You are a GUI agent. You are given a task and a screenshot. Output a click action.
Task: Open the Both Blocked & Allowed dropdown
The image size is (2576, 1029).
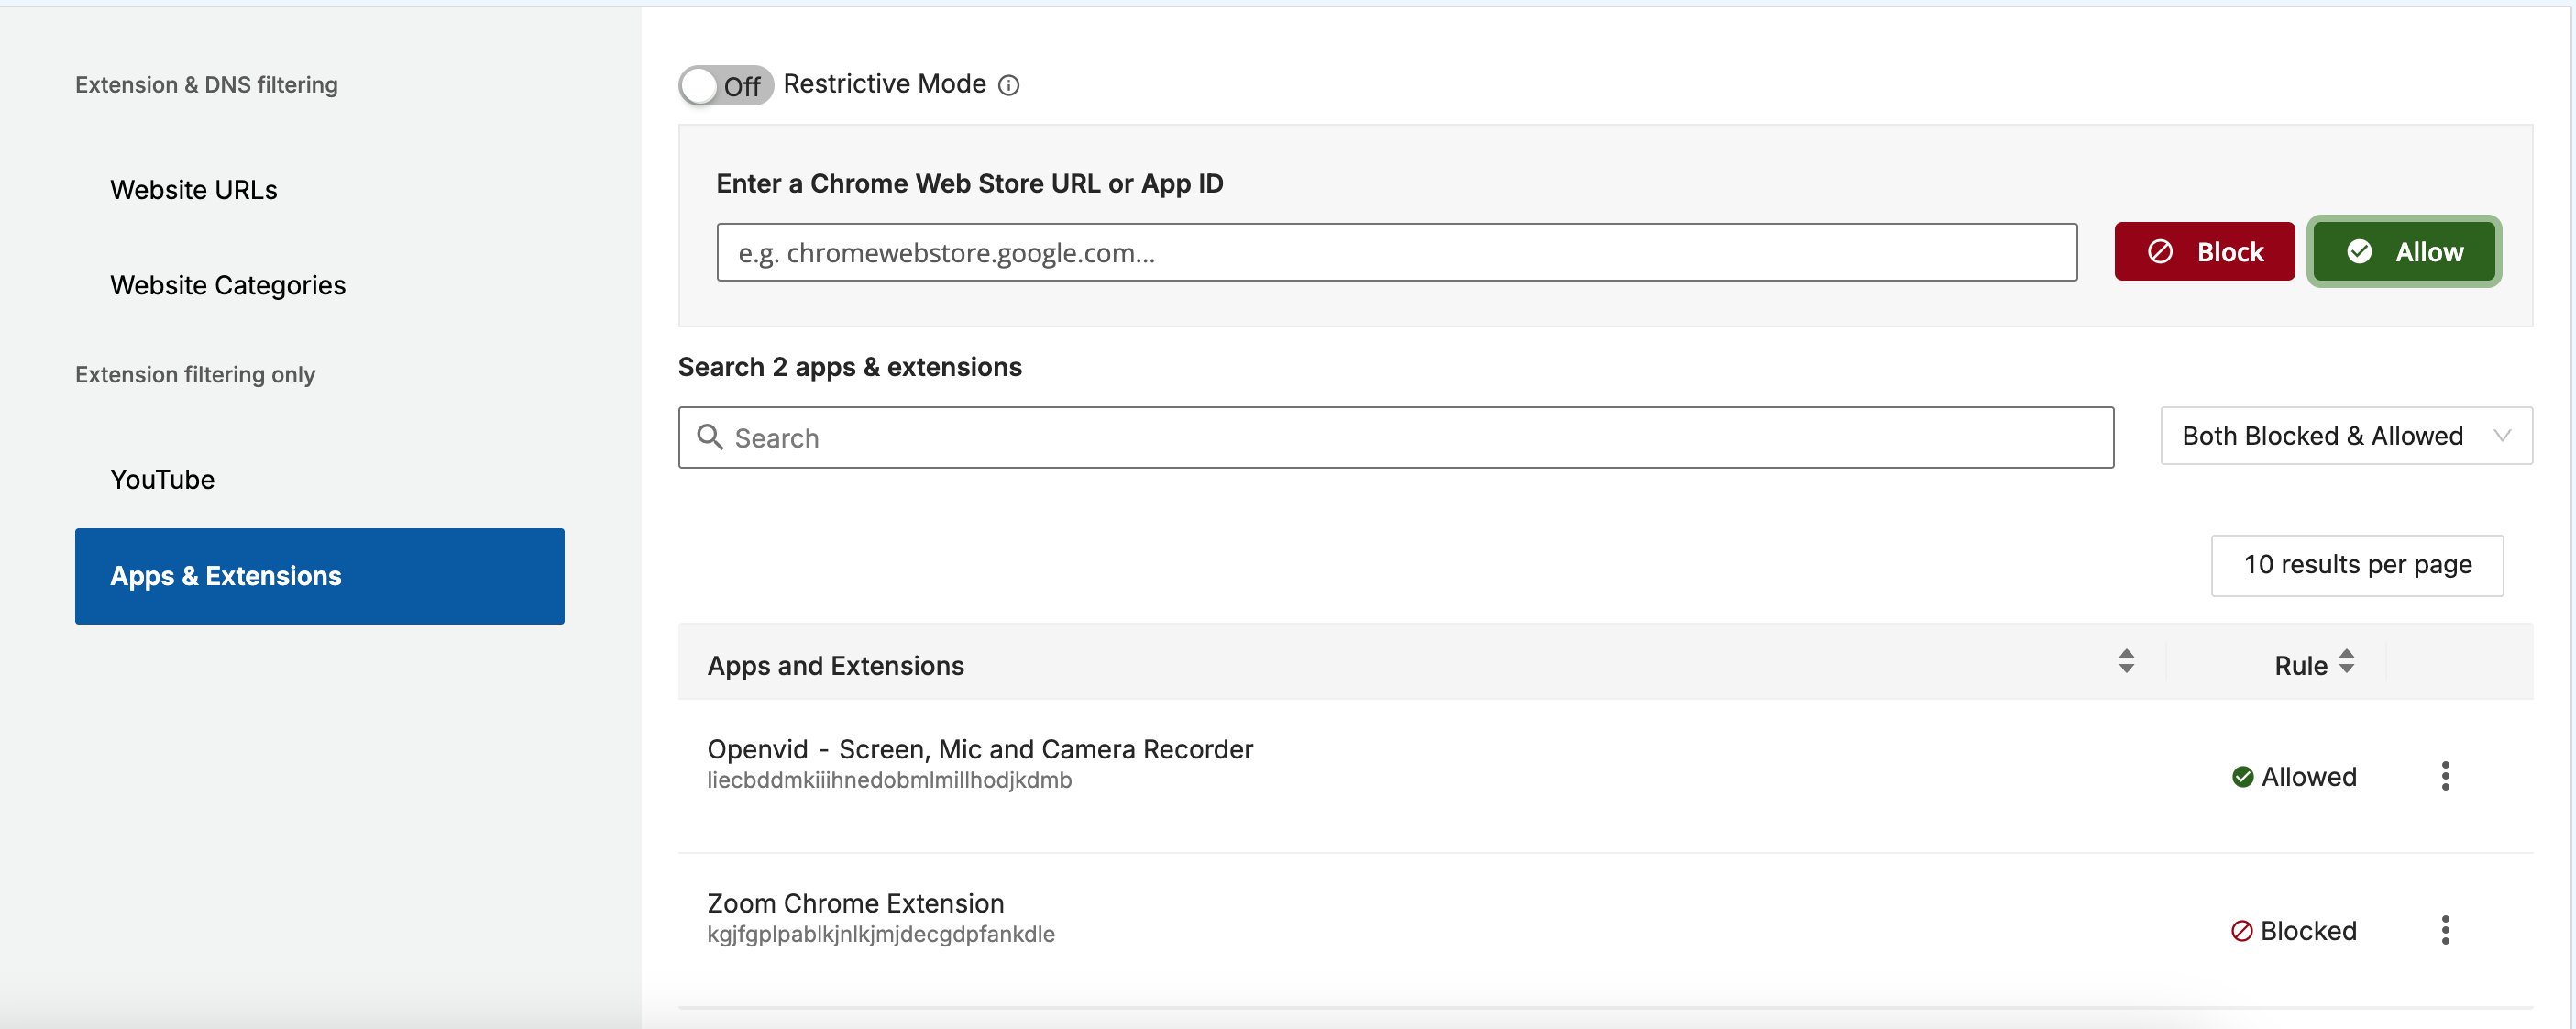point(2346,436)
